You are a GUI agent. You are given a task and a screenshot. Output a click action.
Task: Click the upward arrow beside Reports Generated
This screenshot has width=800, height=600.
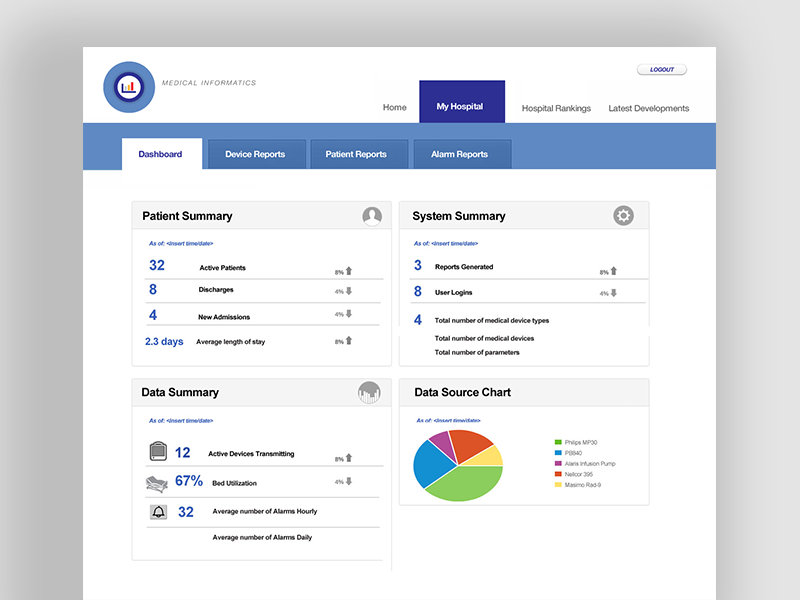614,269
